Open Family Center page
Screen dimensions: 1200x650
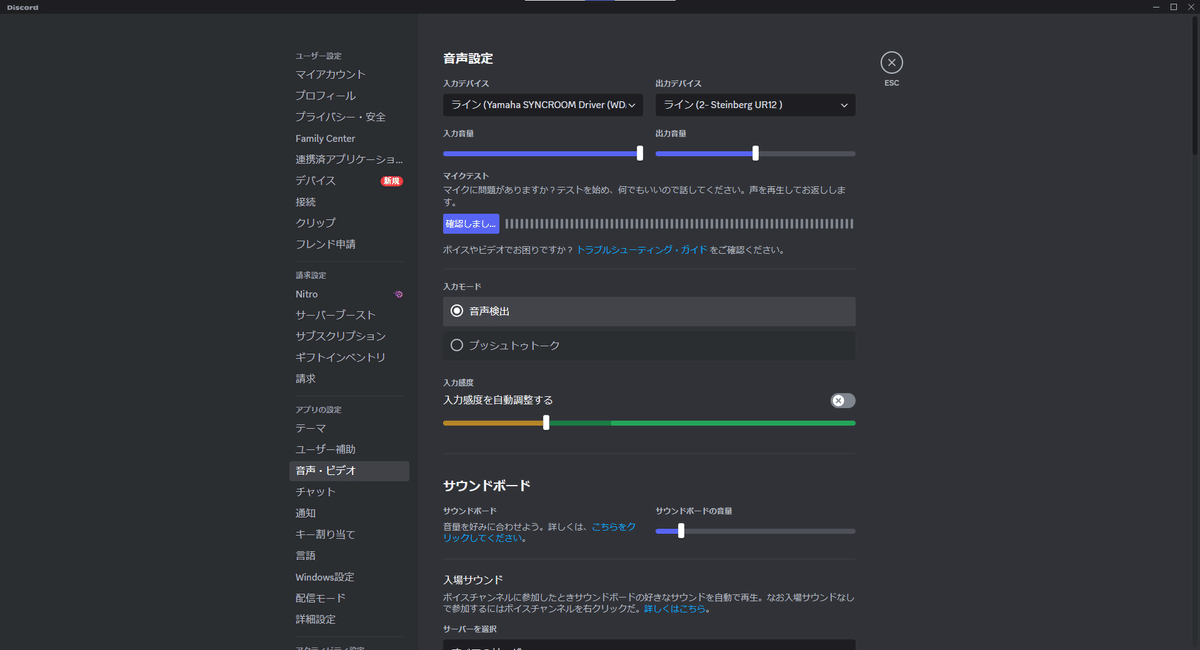coord(349,138)
